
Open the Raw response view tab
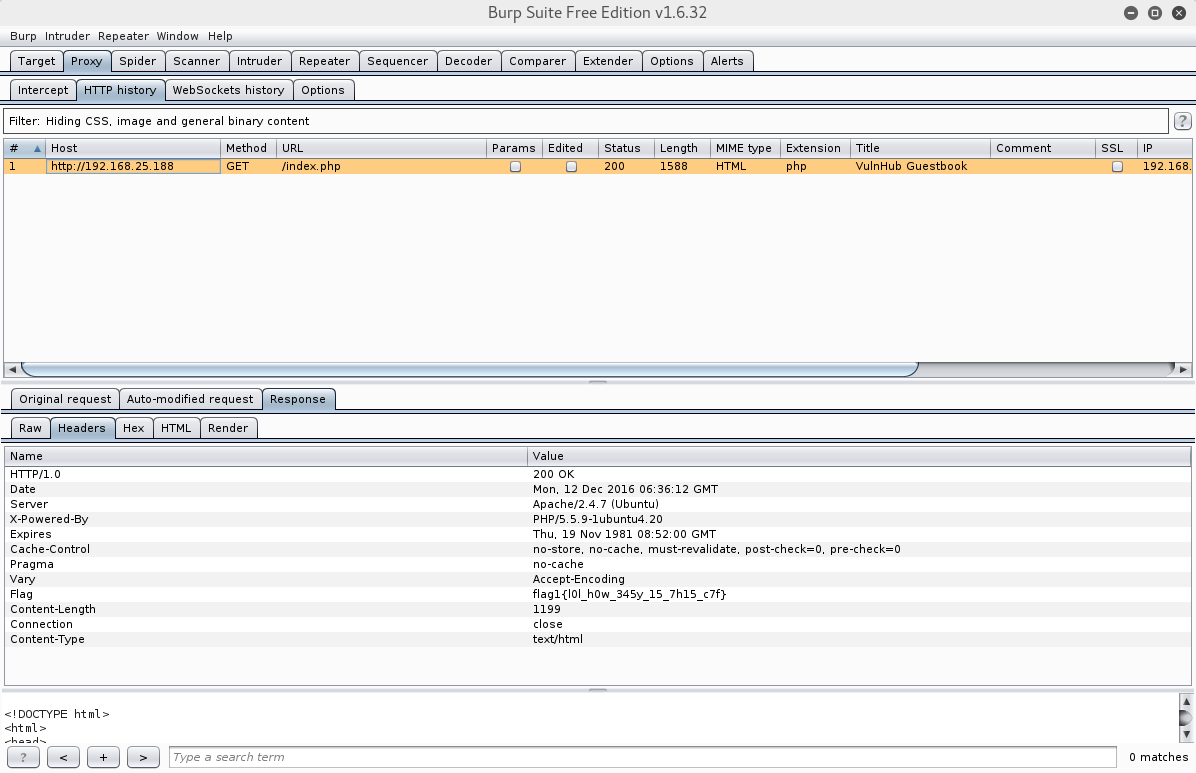point(30,428)
